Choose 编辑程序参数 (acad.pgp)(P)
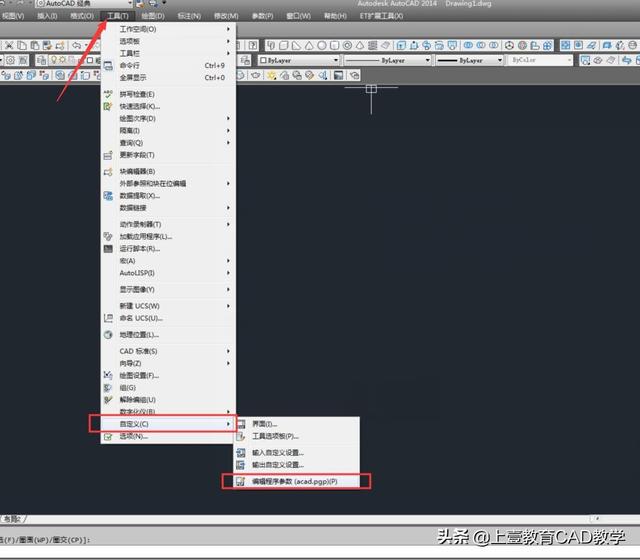 click(297, 481)
